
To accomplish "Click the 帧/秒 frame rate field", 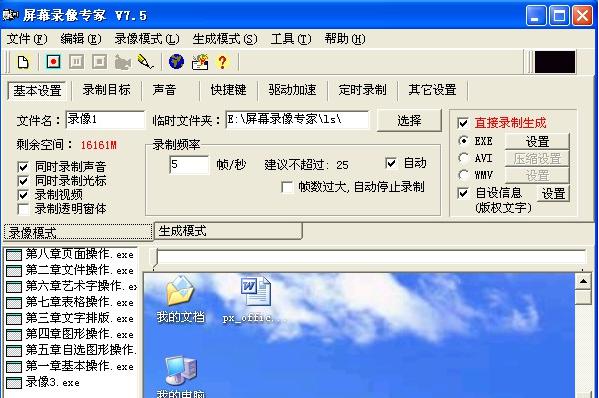I will click(189, 165).
